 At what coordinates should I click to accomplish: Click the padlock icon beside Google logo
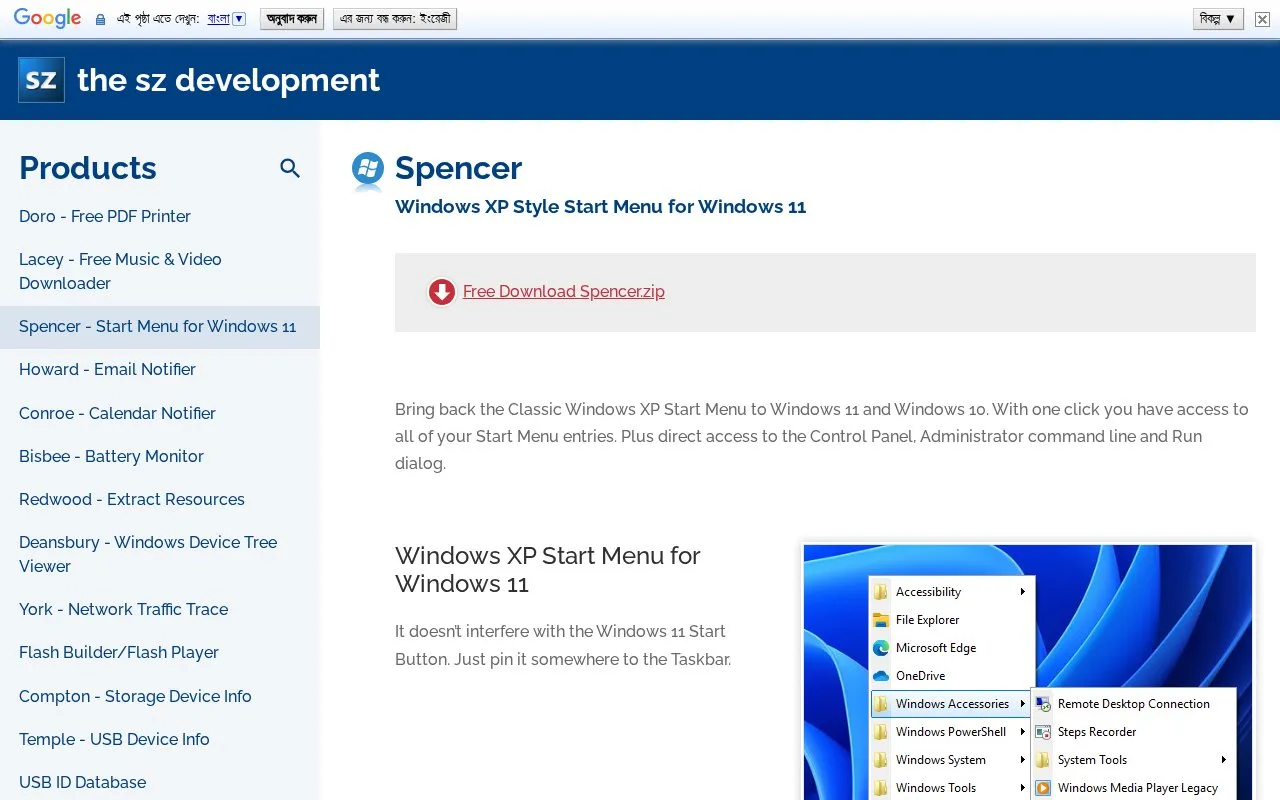[100, 19]
